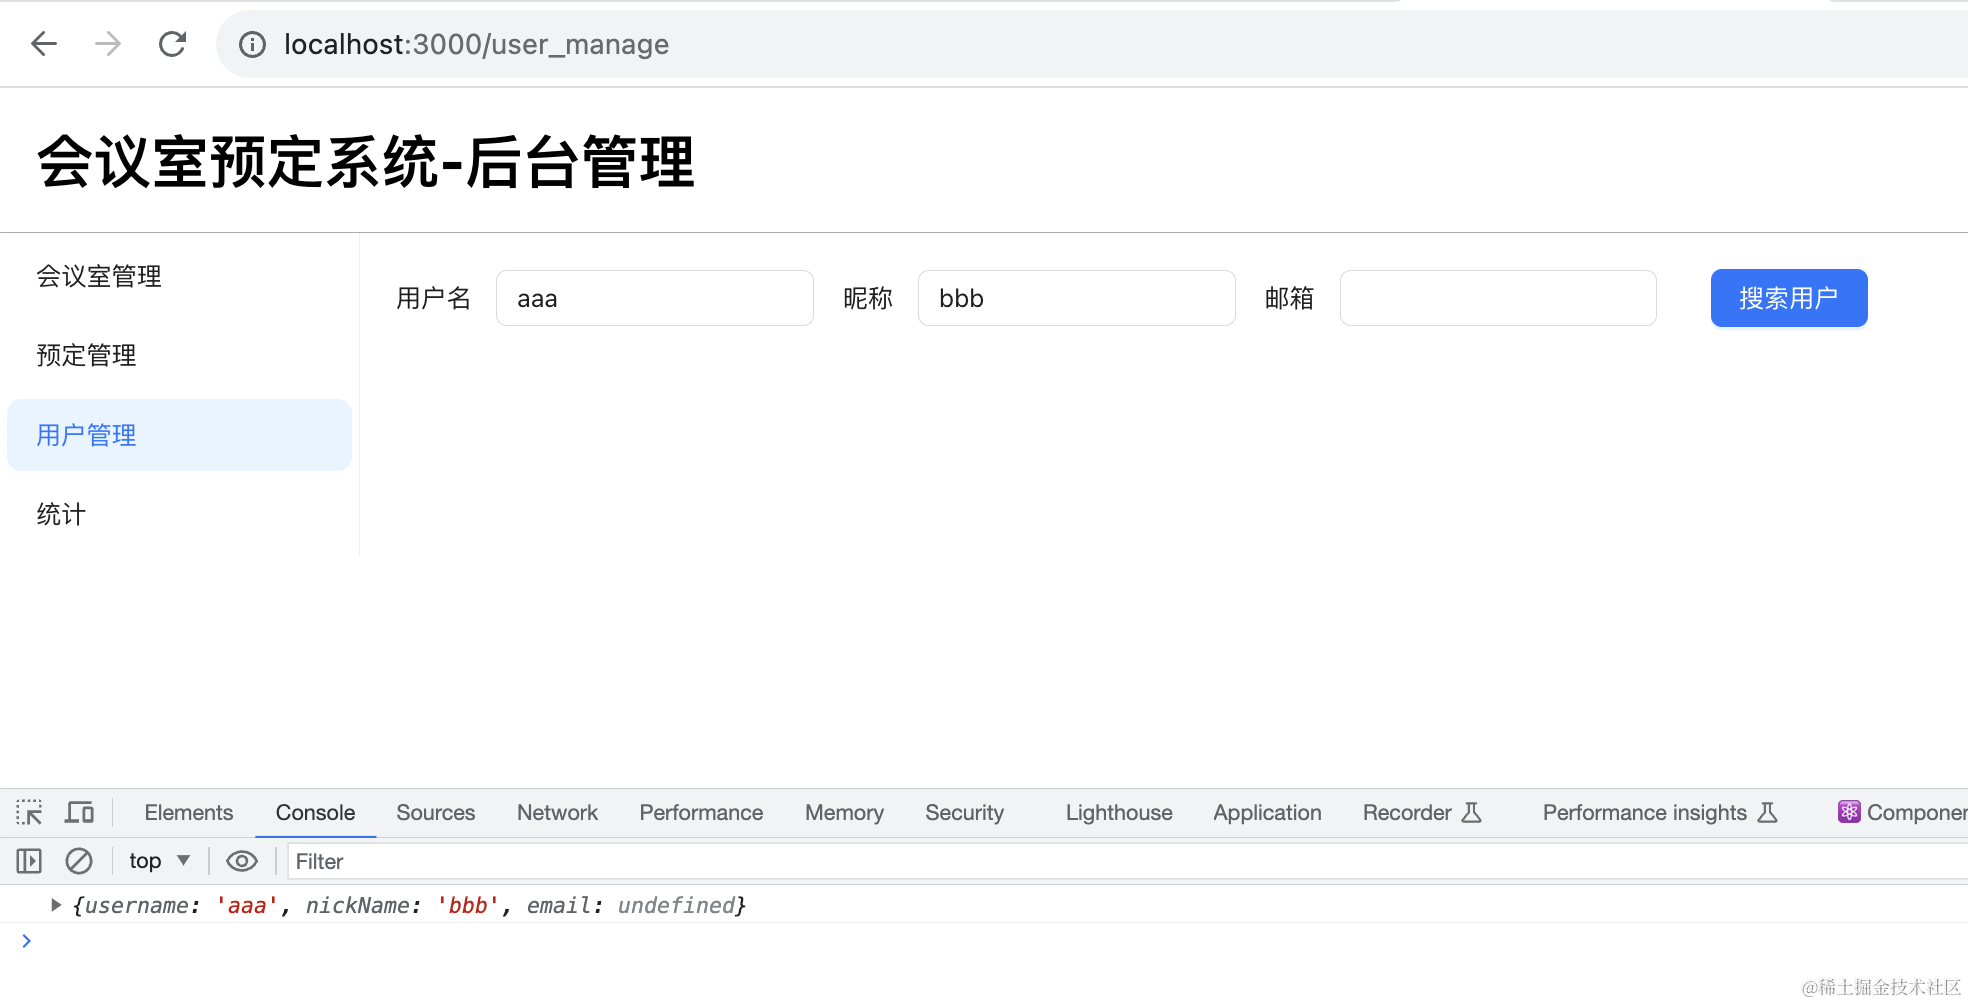Clear the console with the ban icon
Screen dimensions: 1968x1004
pos(79,861)
